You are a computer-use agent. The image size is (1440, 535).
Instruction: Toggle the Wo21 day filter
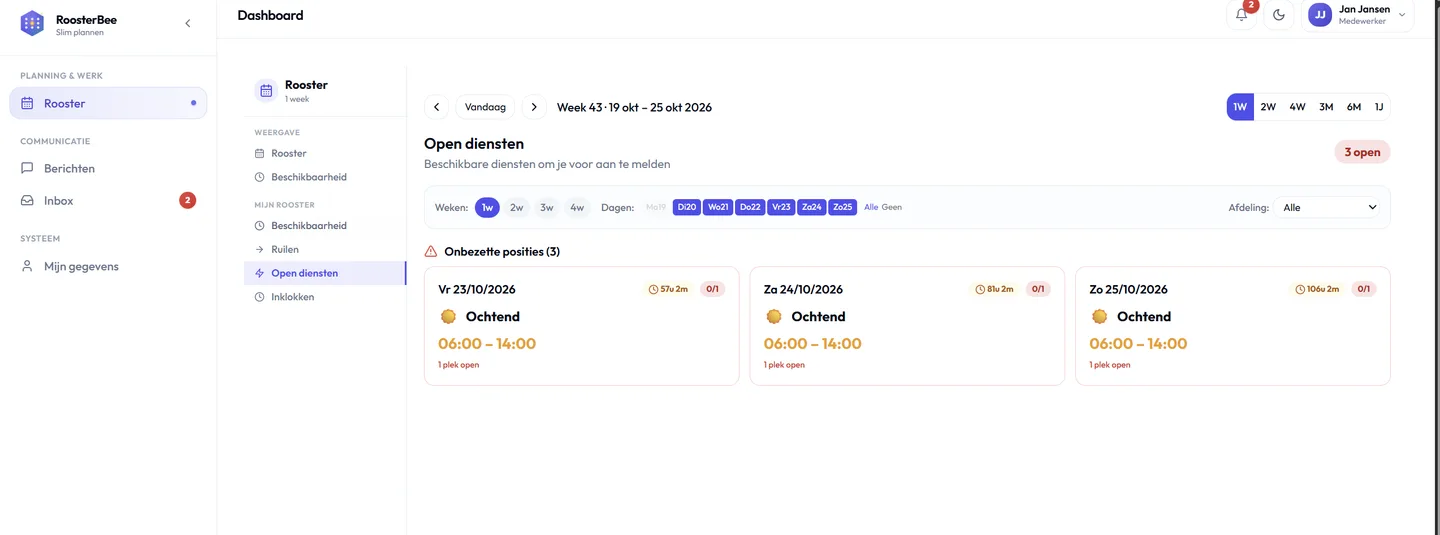pyautogui.click(x=718, y=207)
